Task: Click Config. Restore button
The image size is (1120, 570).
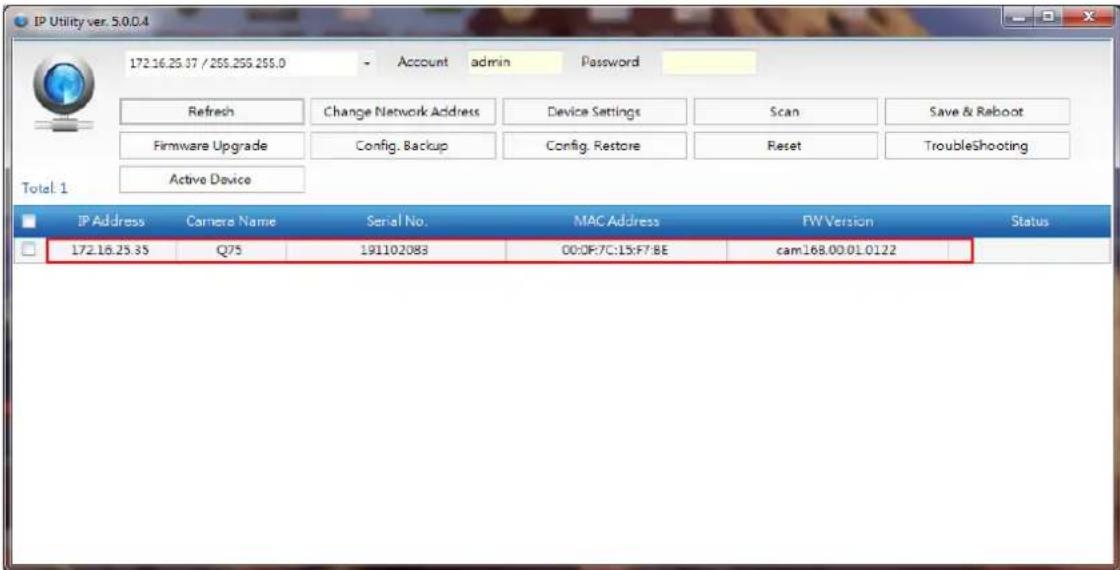Action: [x=594, y=146]
